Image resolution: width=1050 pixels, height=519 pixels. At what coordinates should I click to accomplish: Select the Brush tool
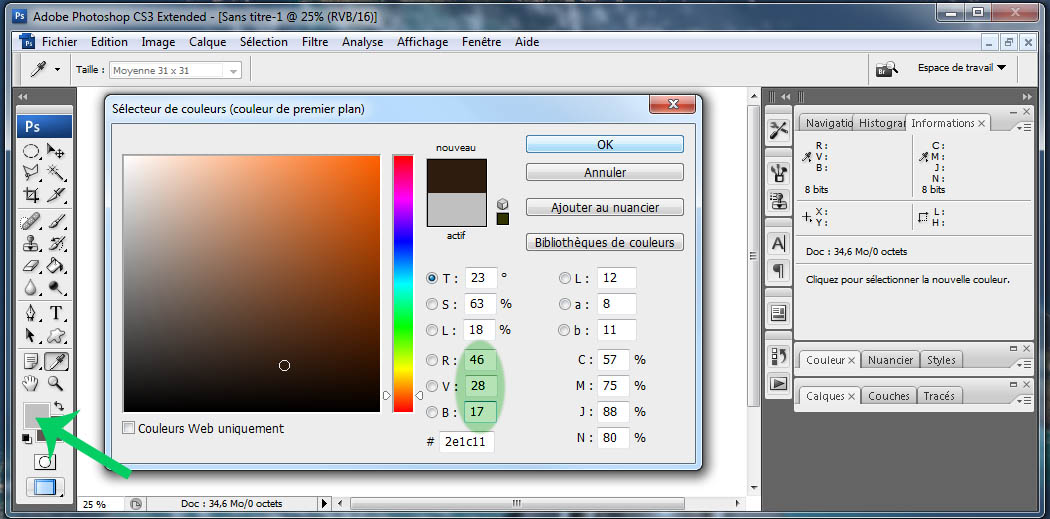[56, 220]
